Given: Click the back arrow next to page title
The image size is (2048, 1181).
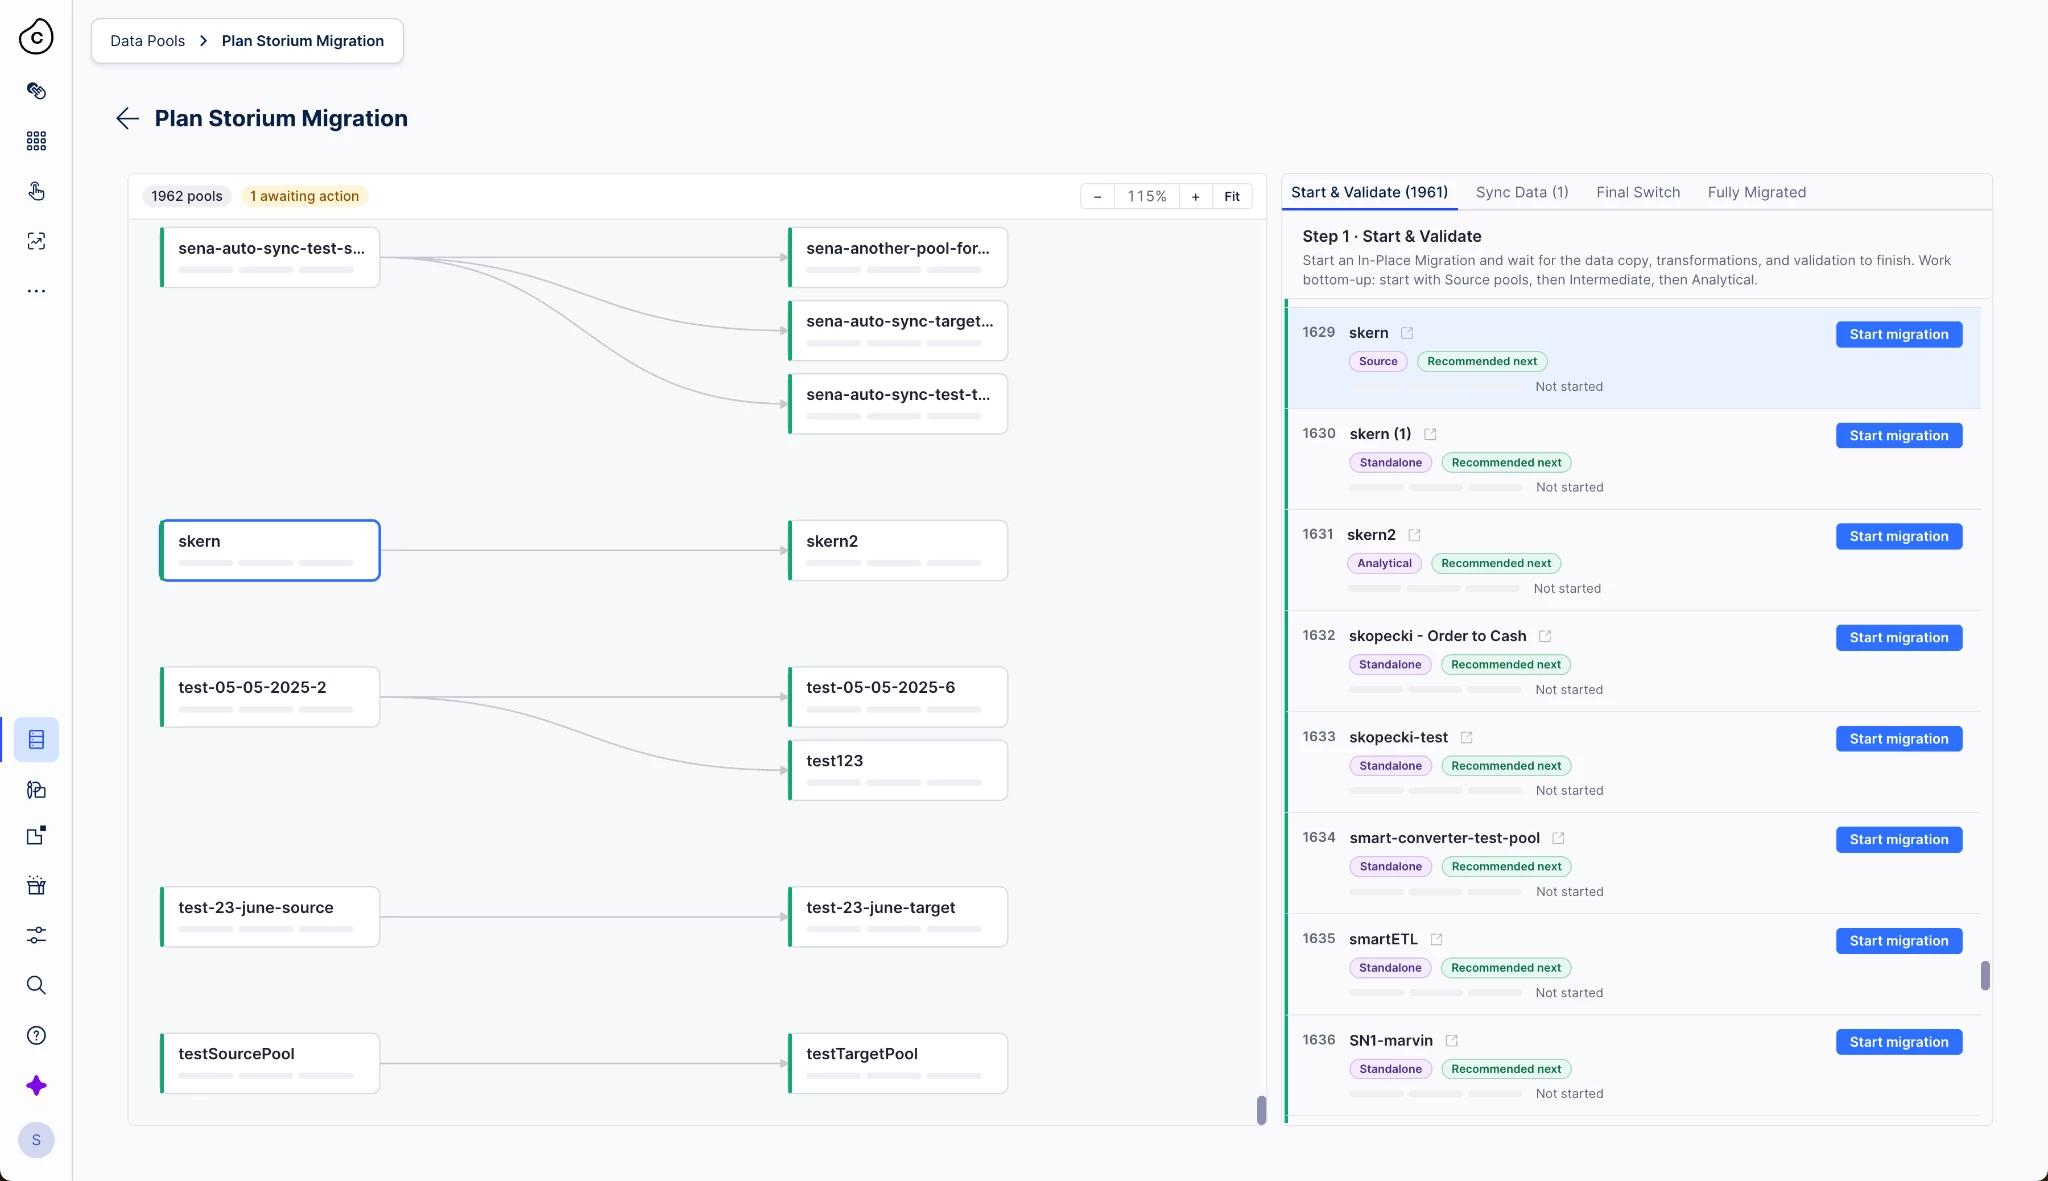Looking at the screenshot, I should pos(127,118).
